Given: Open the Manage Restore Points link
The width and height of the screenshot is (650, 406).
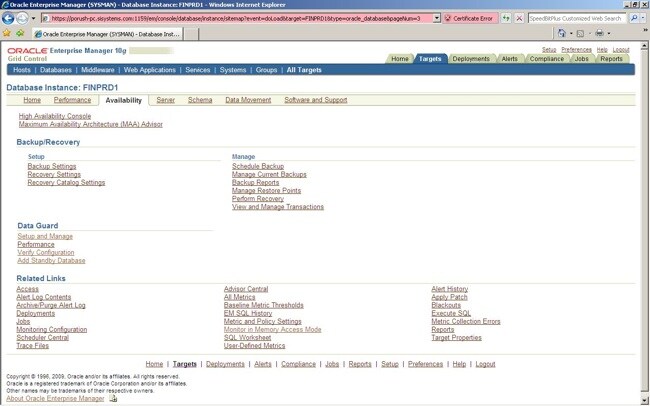Looking at the screenshot, I should [x=266, y=191].
